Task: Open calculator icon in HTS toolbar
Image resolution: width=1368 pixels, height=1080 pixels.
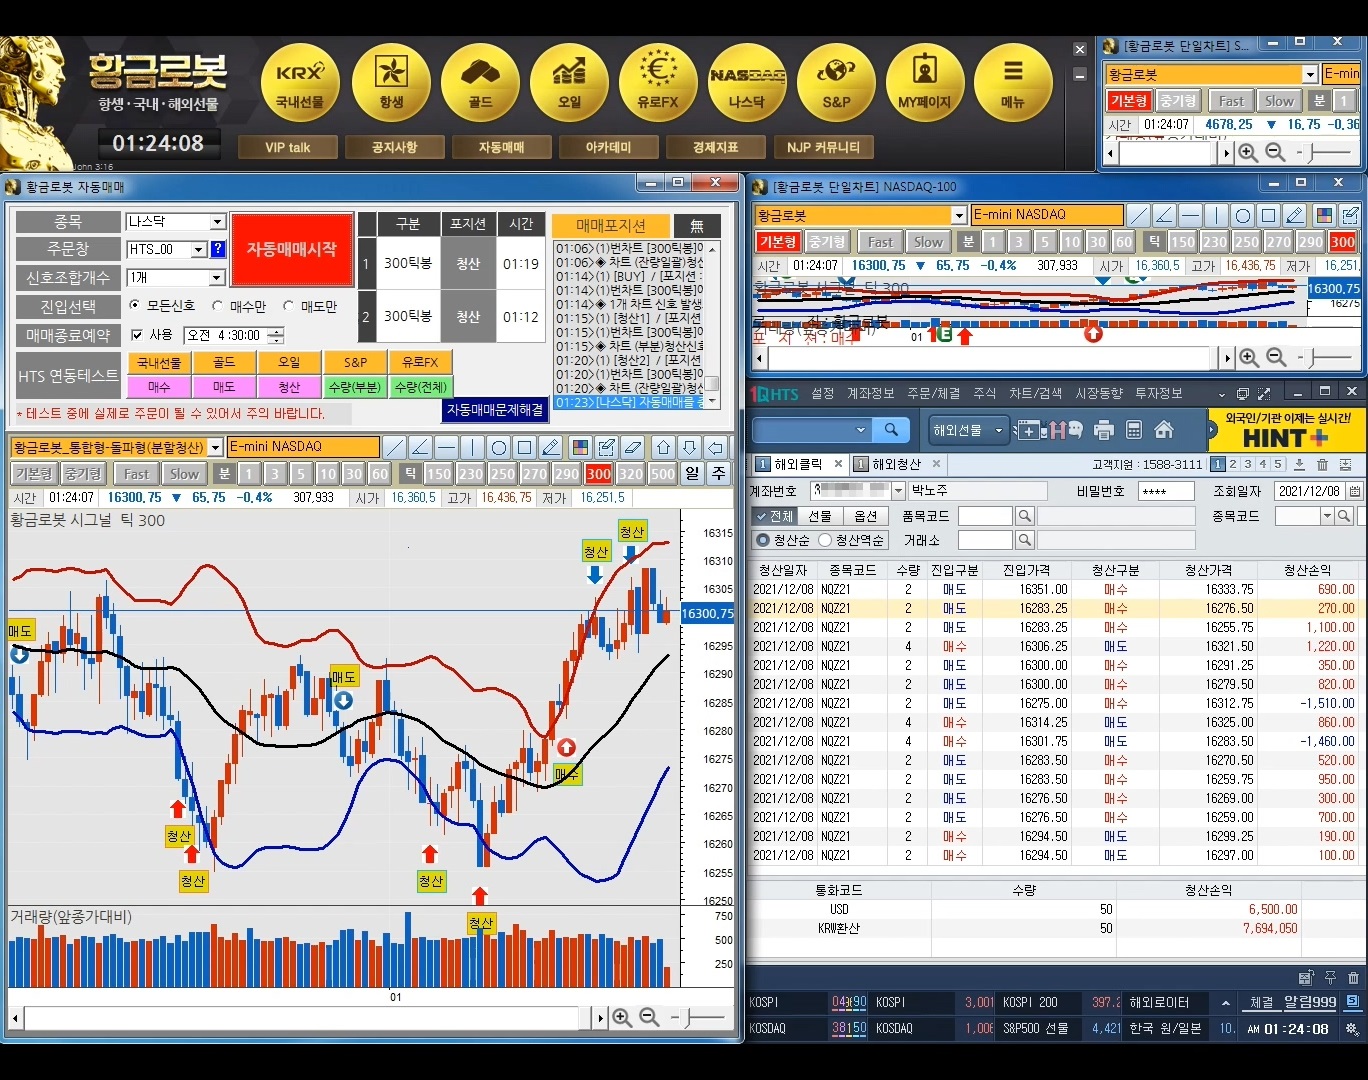Action: [x=1134, y=430]
